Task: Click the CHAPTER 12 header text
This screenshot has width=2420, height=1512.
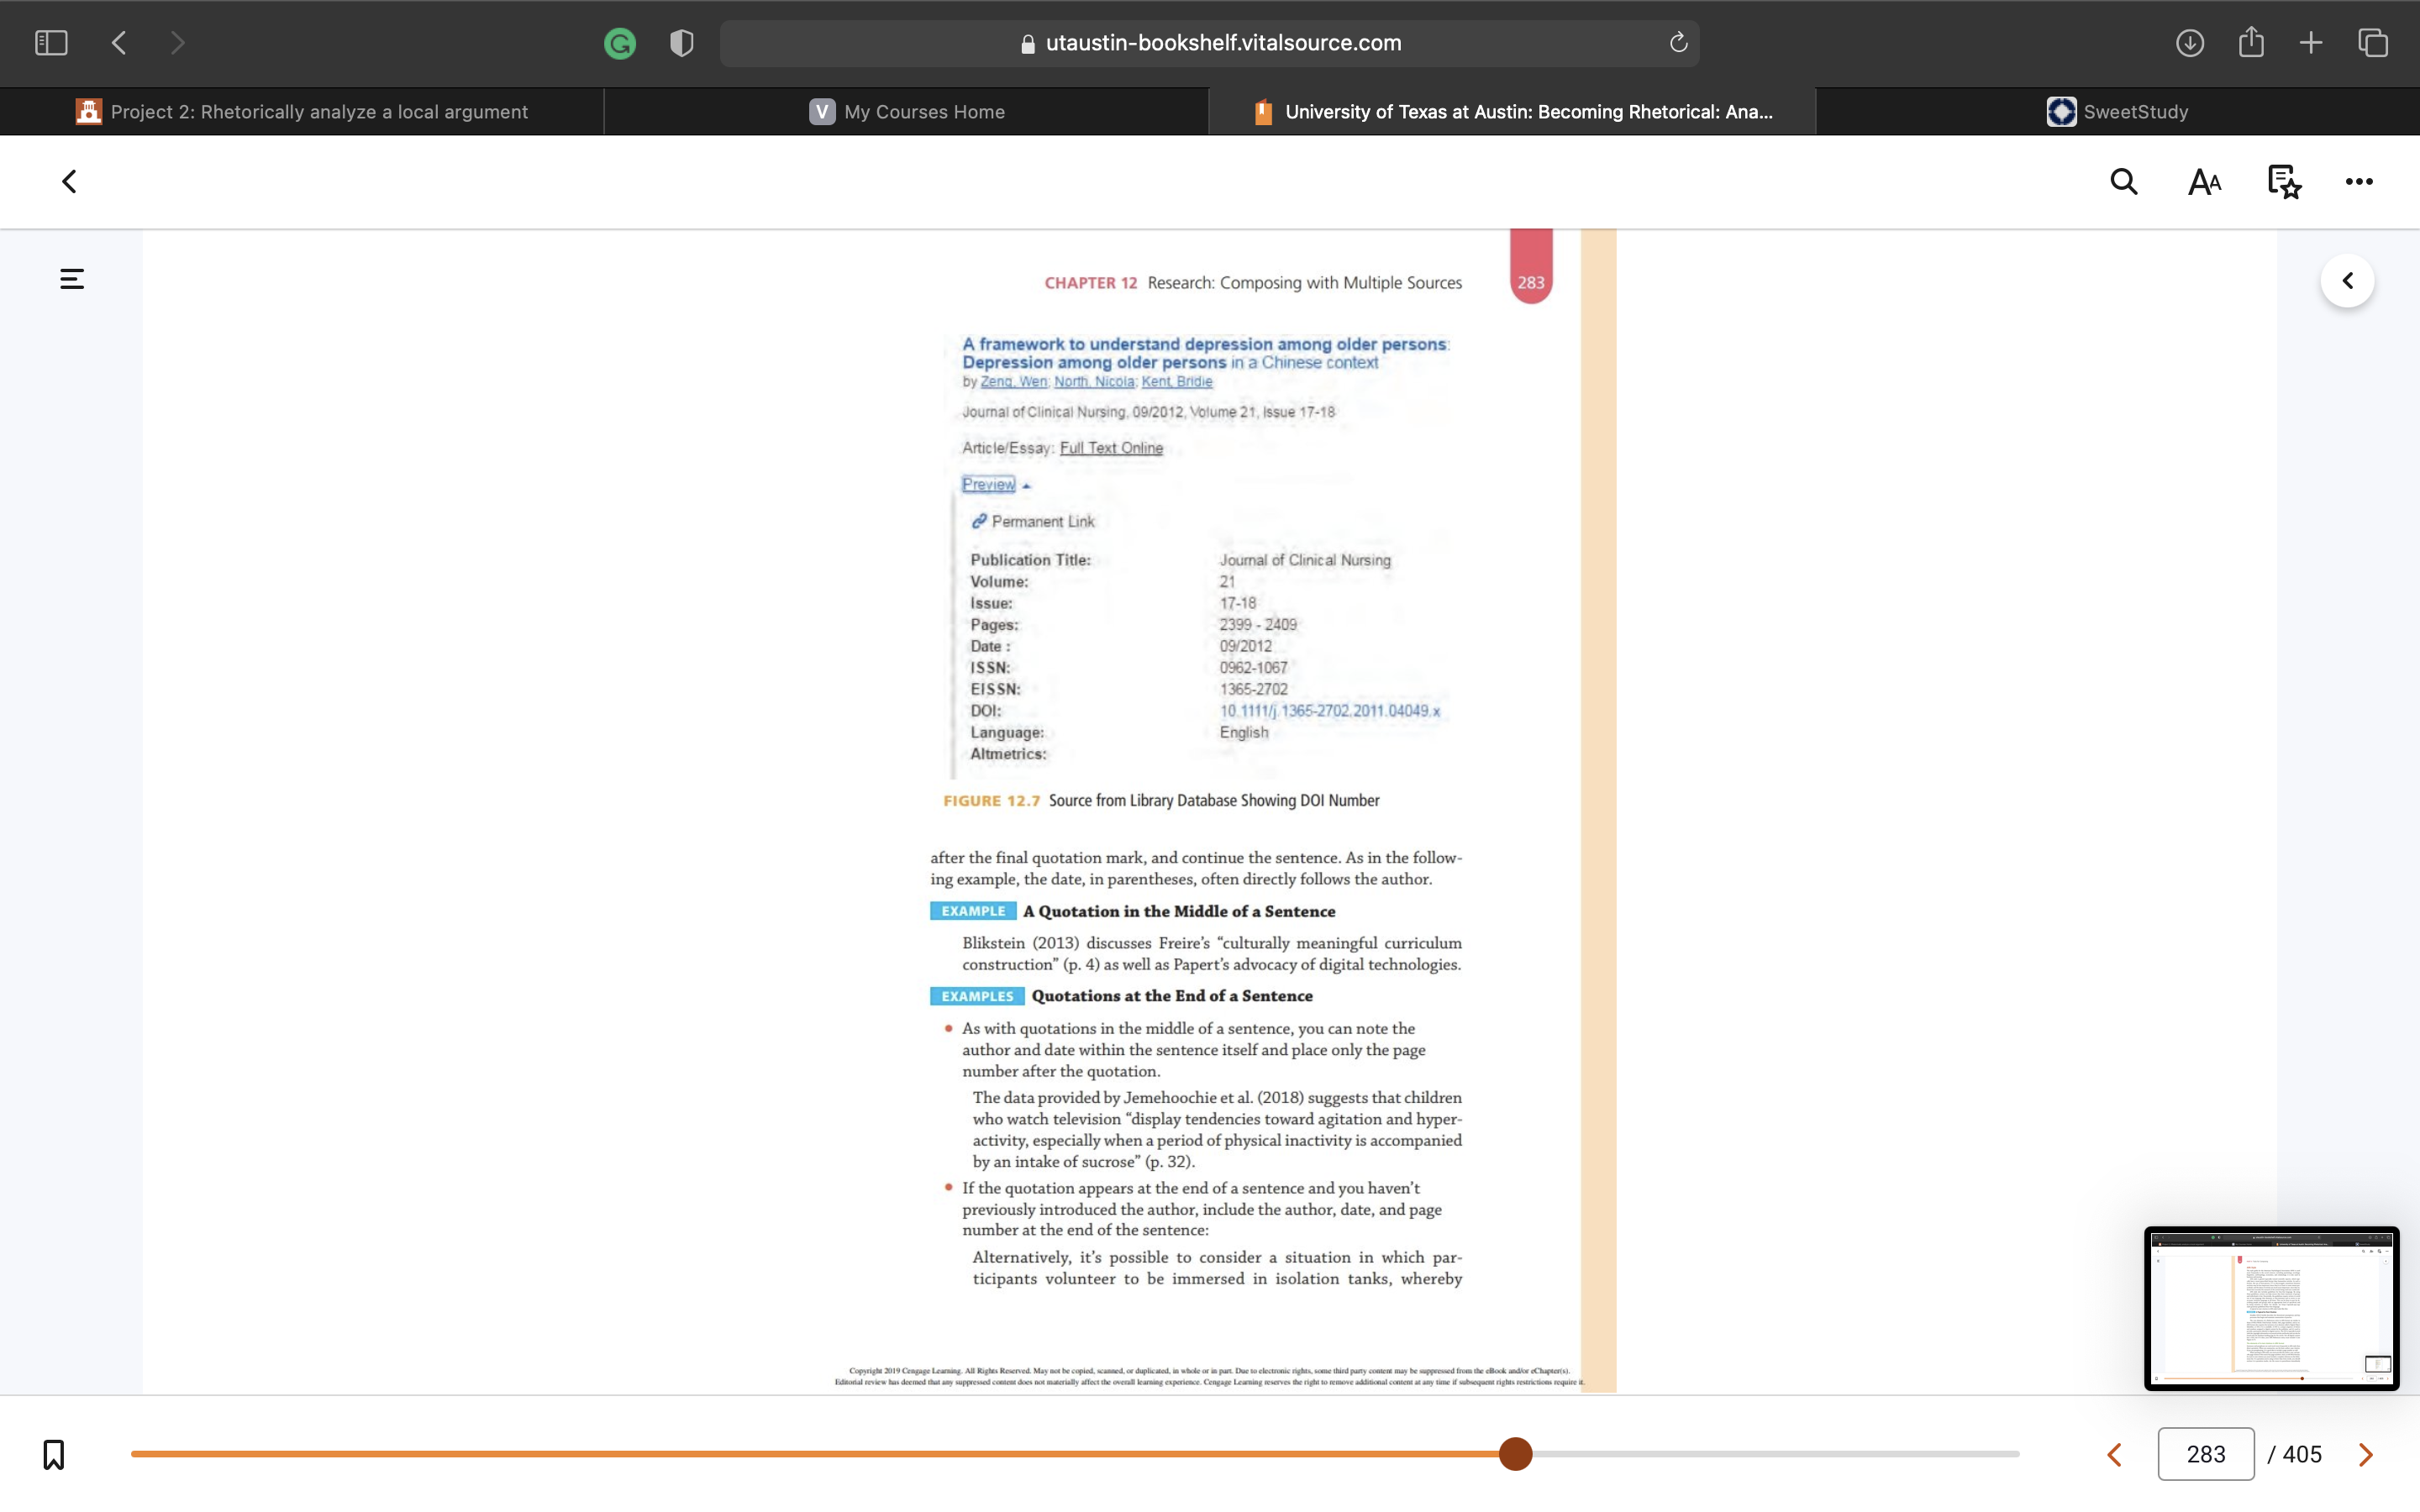Action: click(x=1090, y=283)
